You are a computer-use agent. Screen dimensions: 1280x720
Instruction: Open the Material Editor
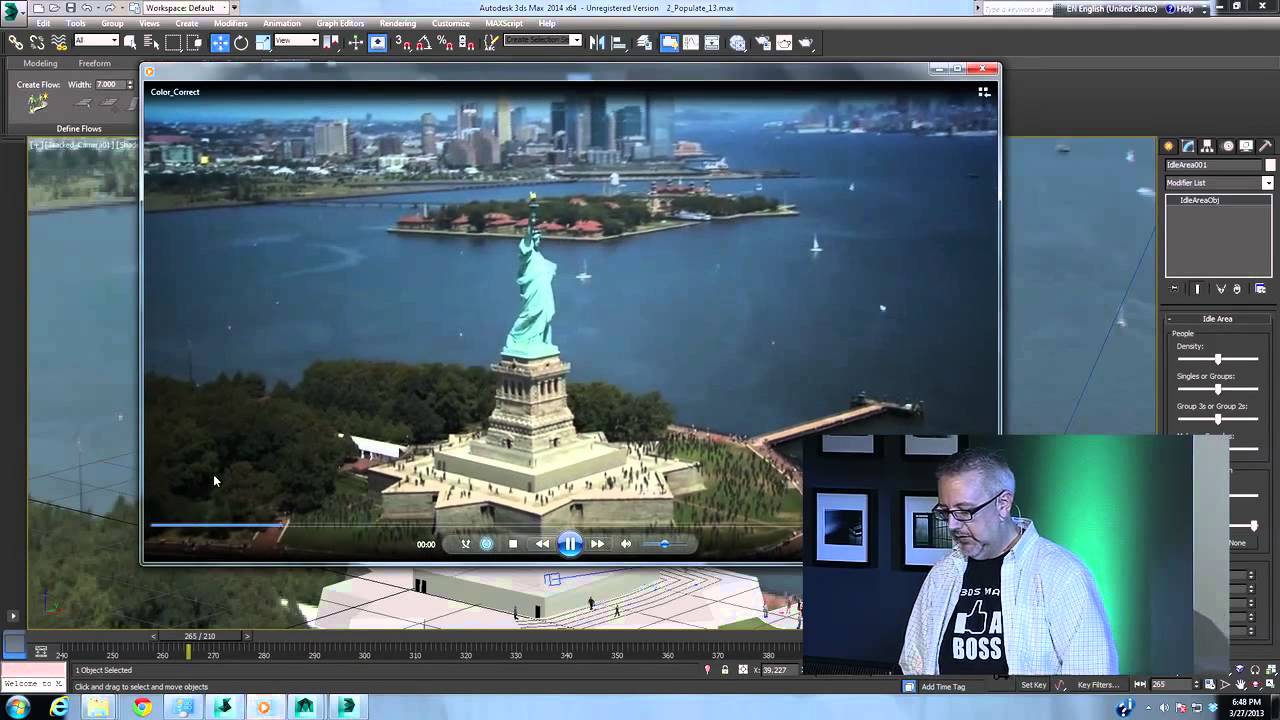tap(738, 42)
